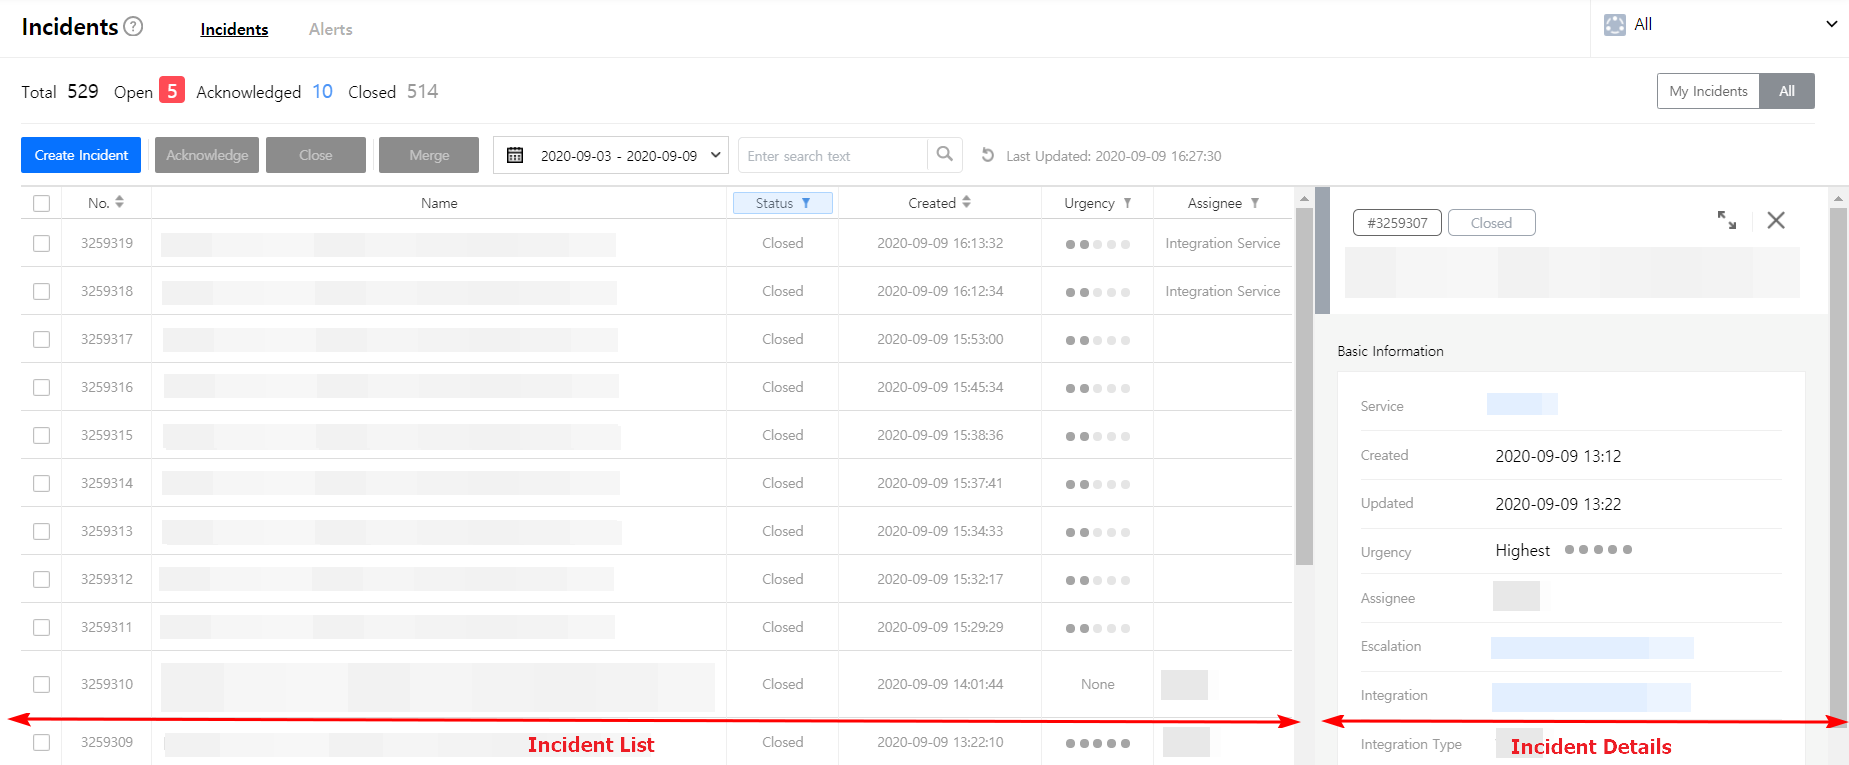Close the incident details panel
Image resolution: width=1849 pixels, height=765 pixels.
click(x=1775, y=220)
